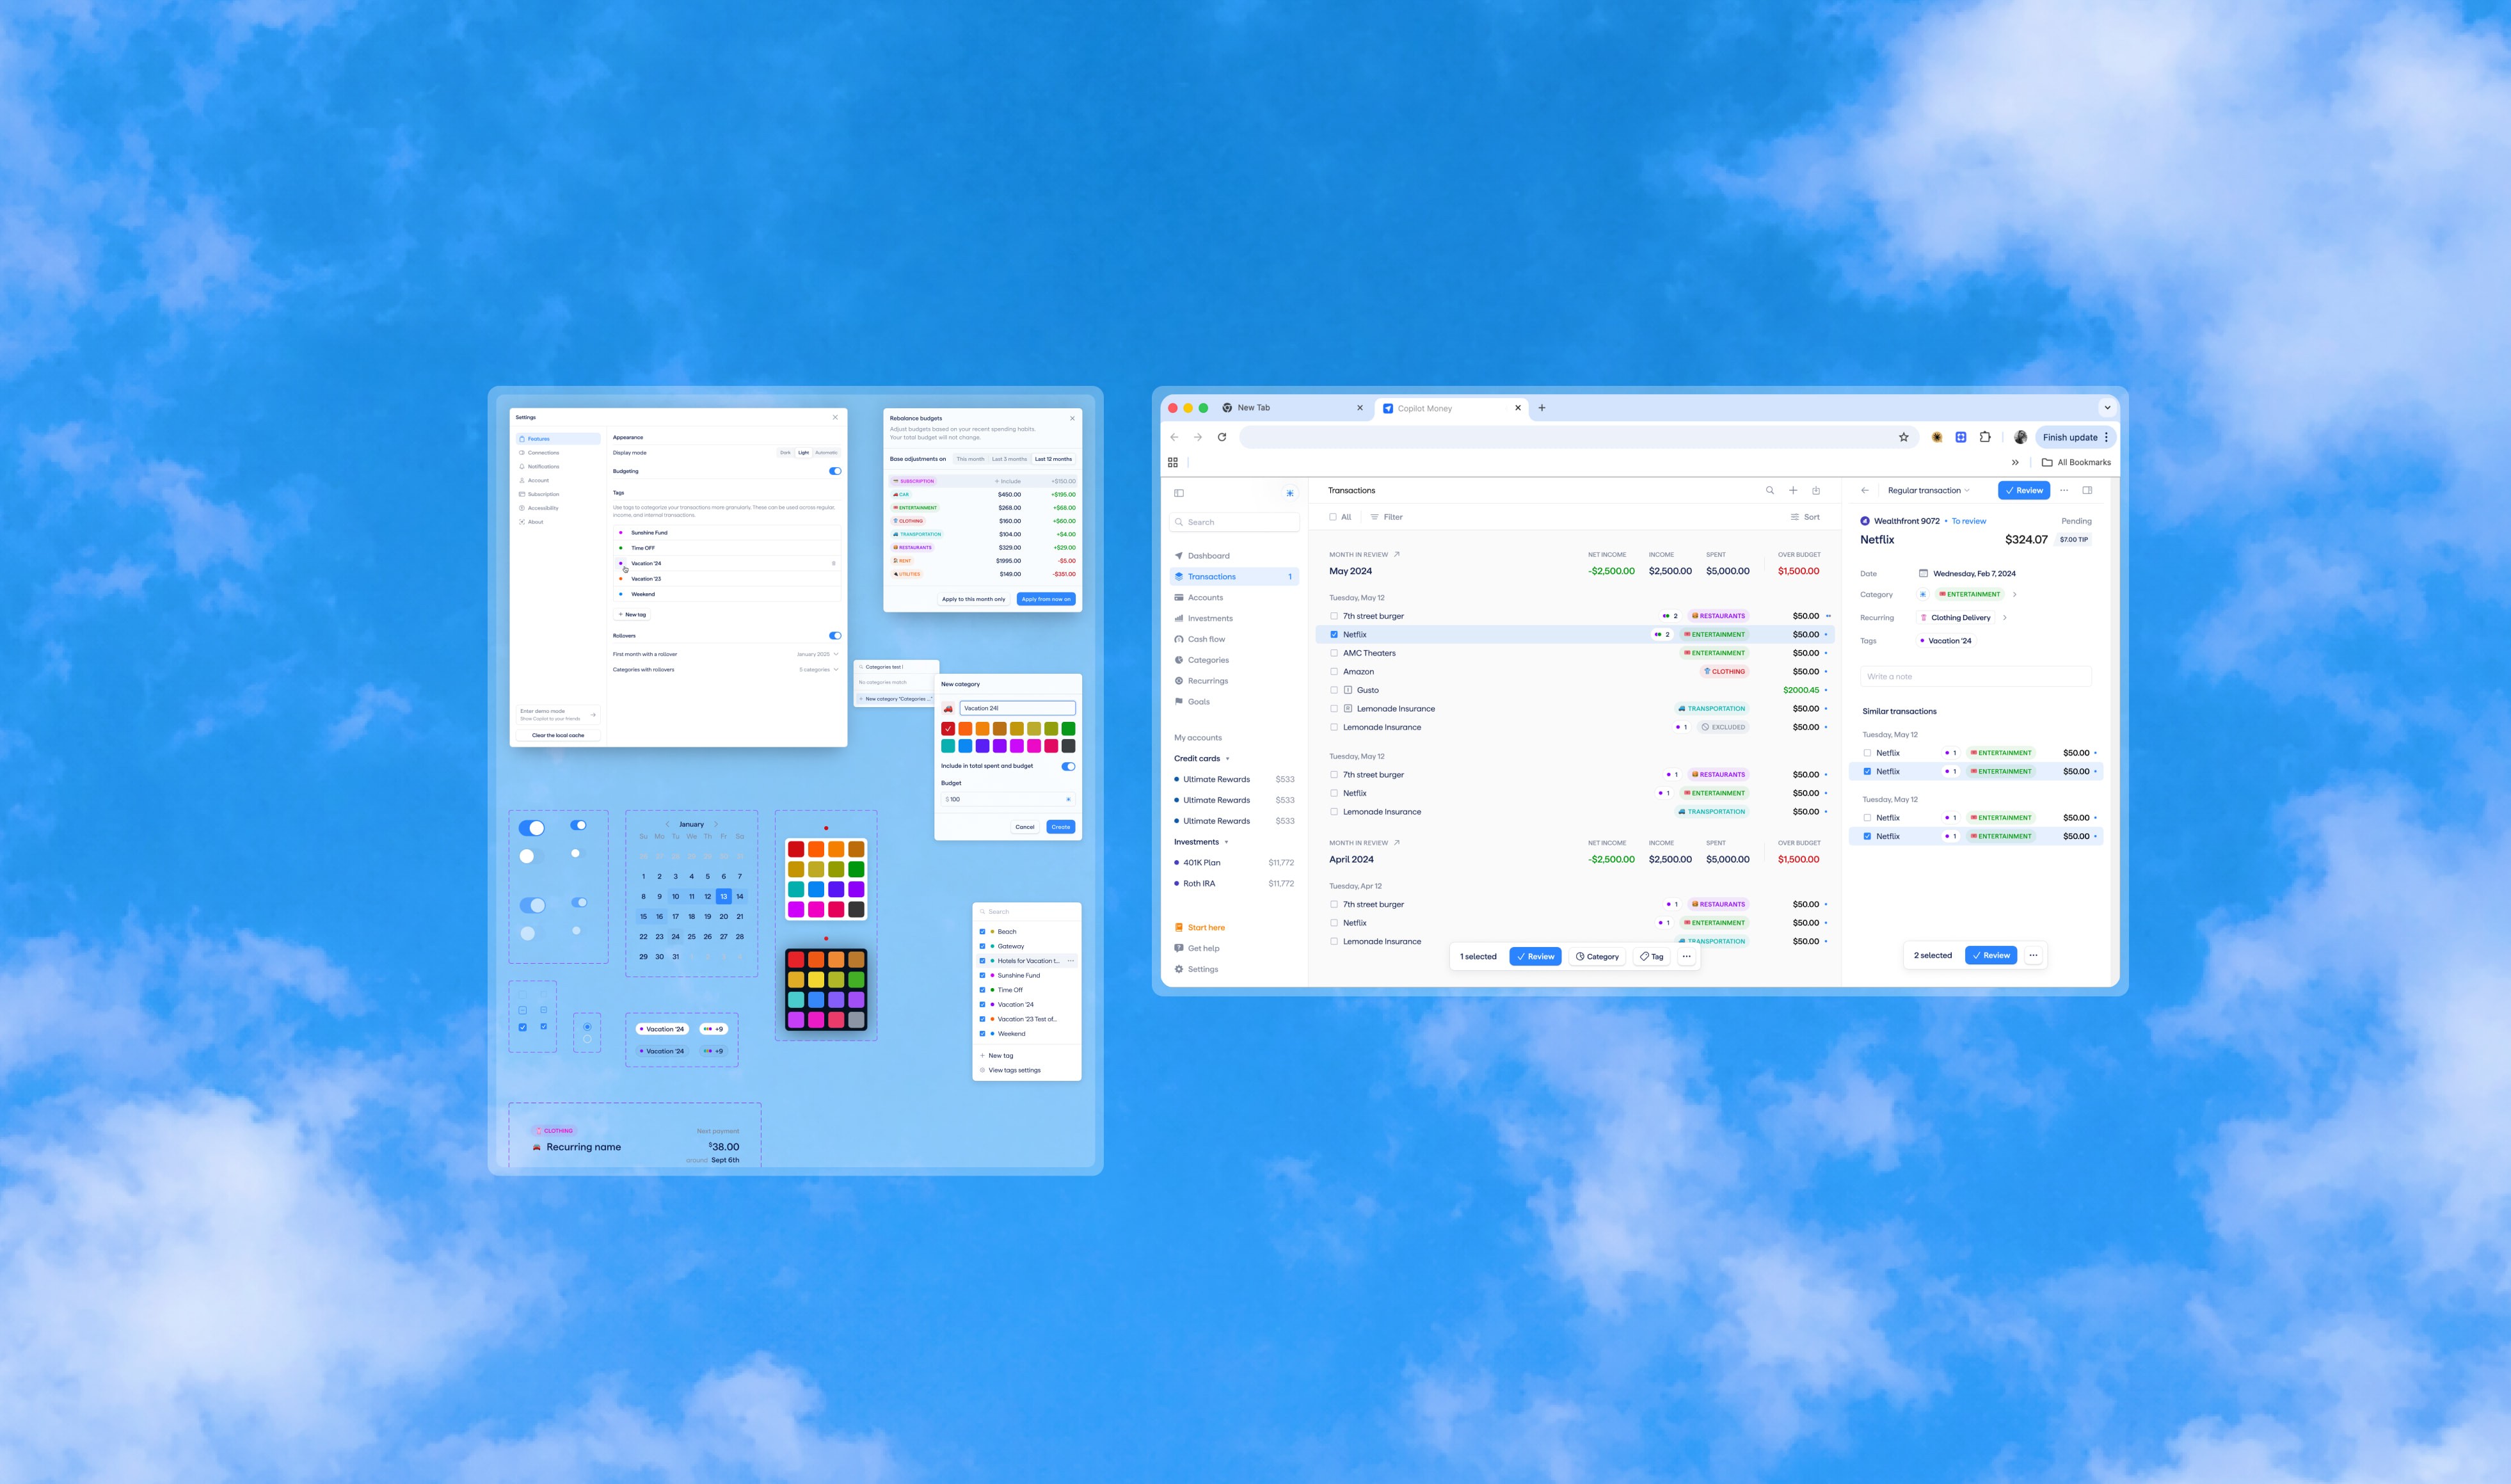Collapse the left sidebar panel icon
The height and width of the screenshot is (1484, 2511).
click(x=1179, y=493)
